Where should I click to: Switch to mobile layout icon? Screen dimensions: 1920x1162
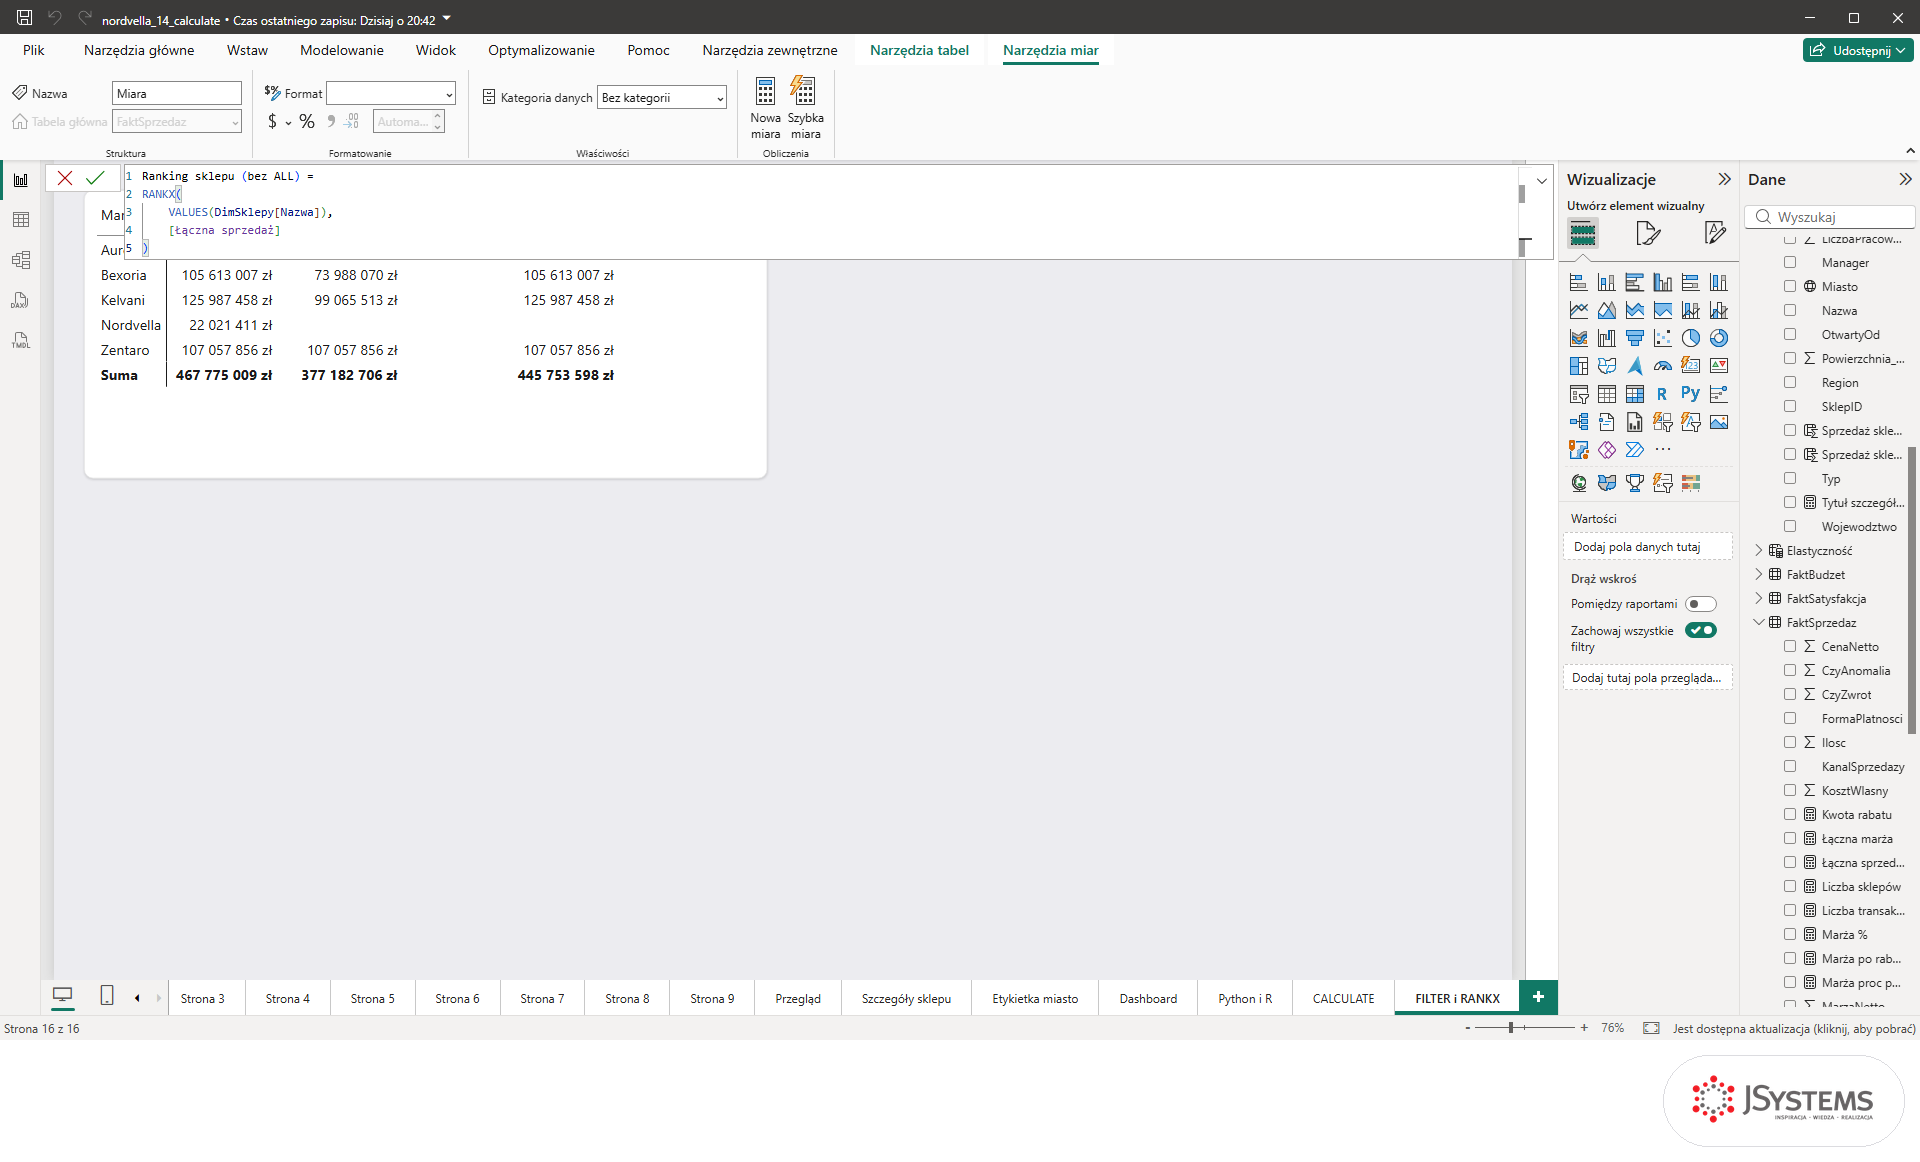click(x=107, y=996)
